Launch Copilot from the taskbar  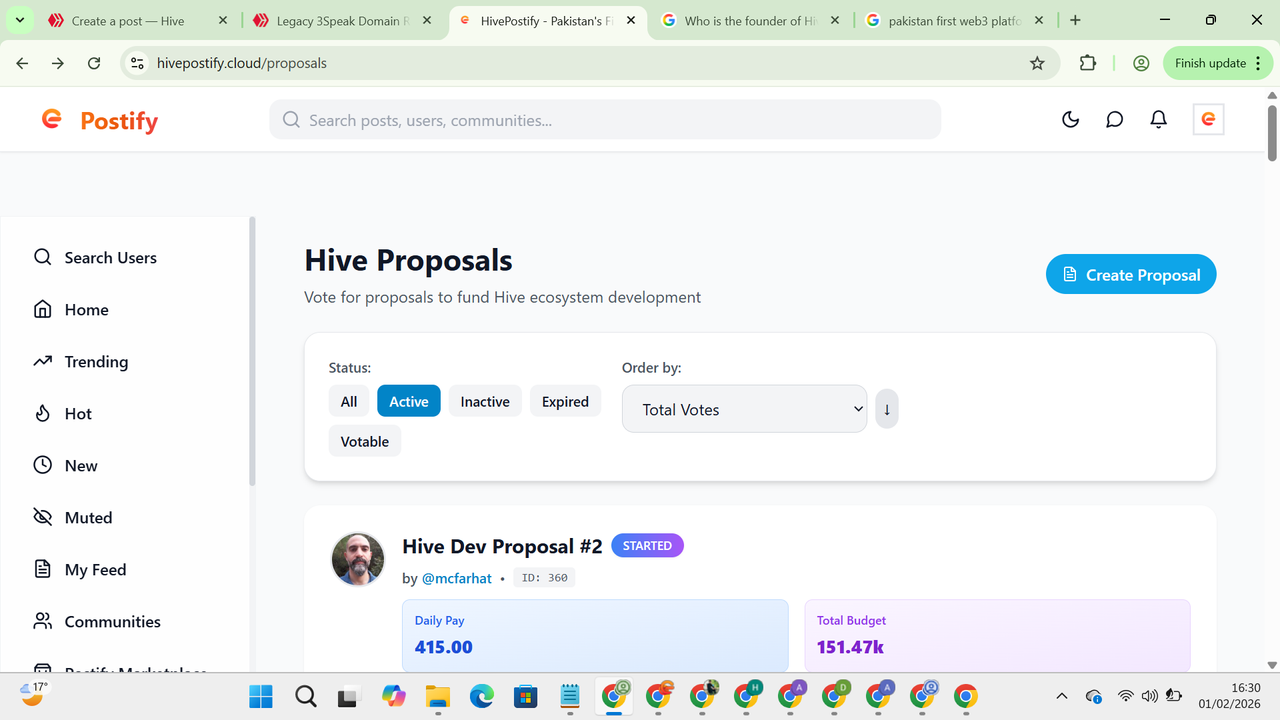(394, 696)
